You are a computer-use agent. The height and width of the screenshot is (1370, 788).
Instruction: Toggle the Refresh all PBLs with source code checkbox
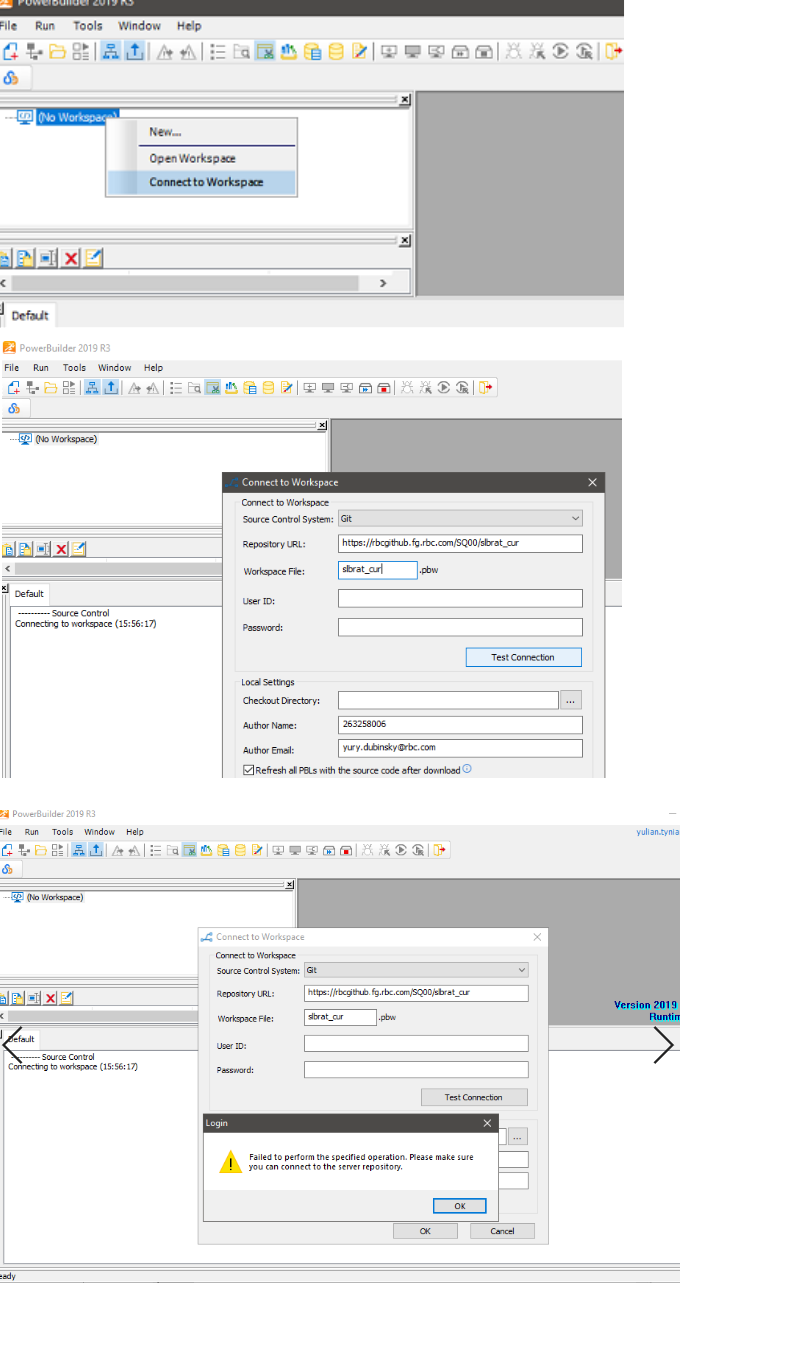coord(248,770)
